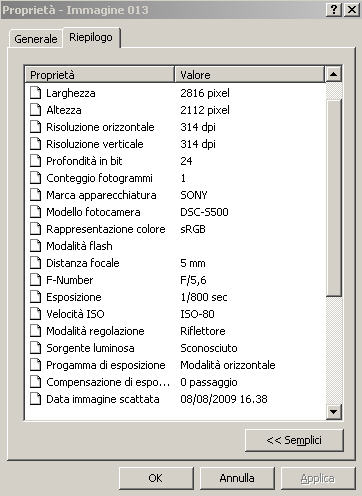Click the icon beside Distanza focale
The width and height of the screenshot is (362, 496).
point(35,263)
